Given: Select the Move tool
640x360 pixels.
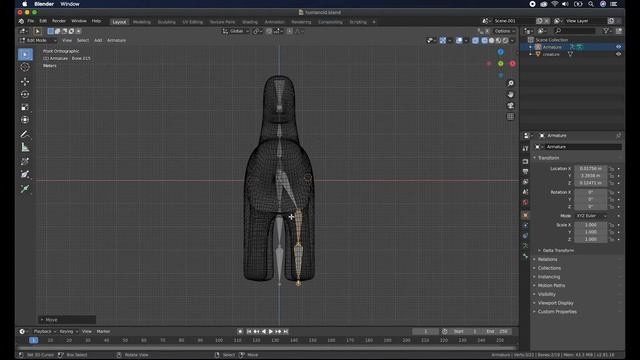Looking at the screenshot, I should [25, 81].
